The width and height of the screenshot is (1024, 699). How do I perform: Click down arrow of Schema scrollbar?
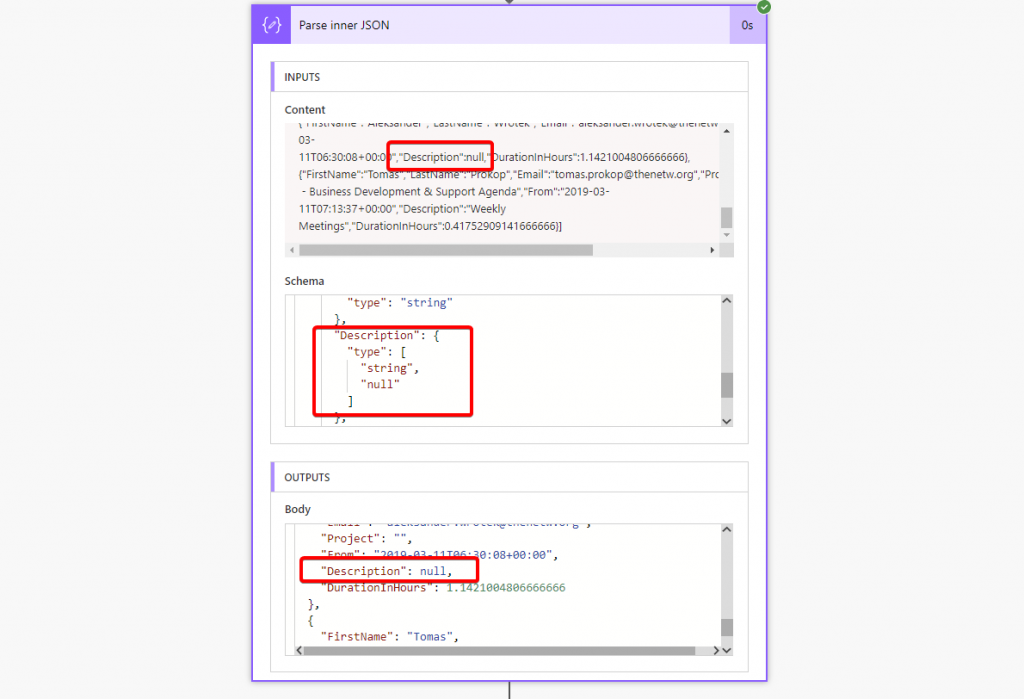(726, 421)
